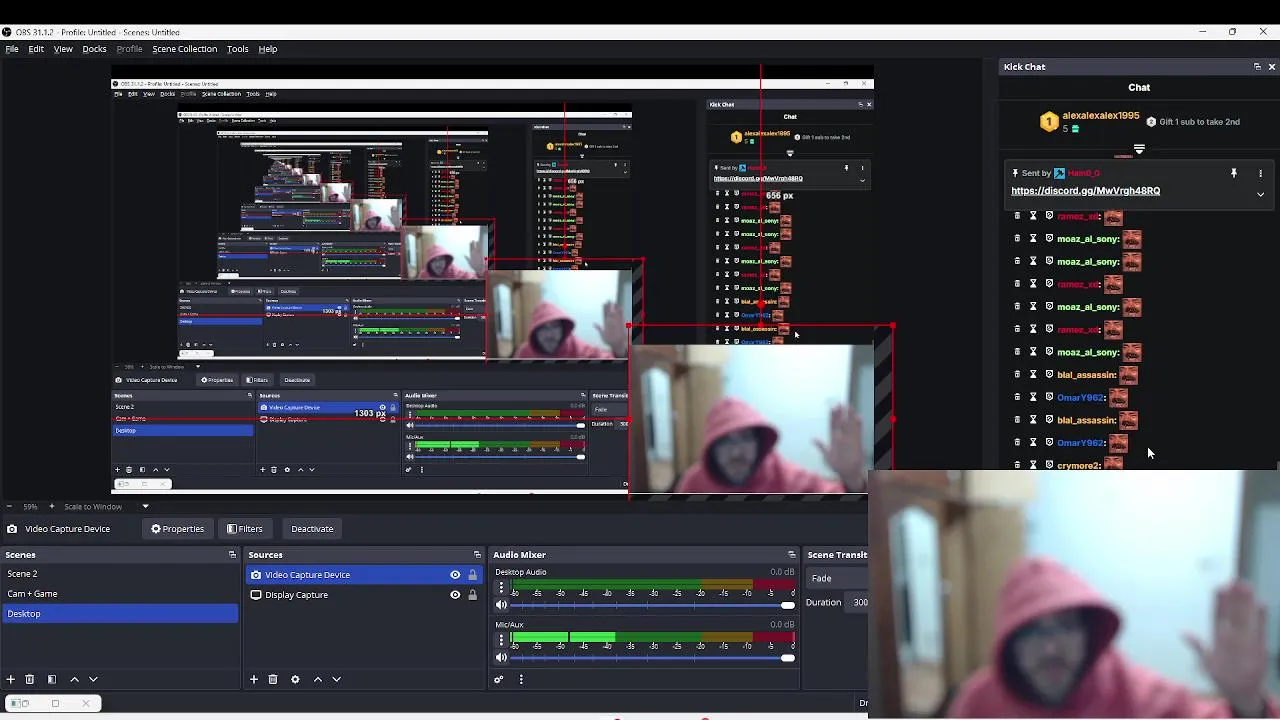Float the Scenes dock

tap(232, 555)
